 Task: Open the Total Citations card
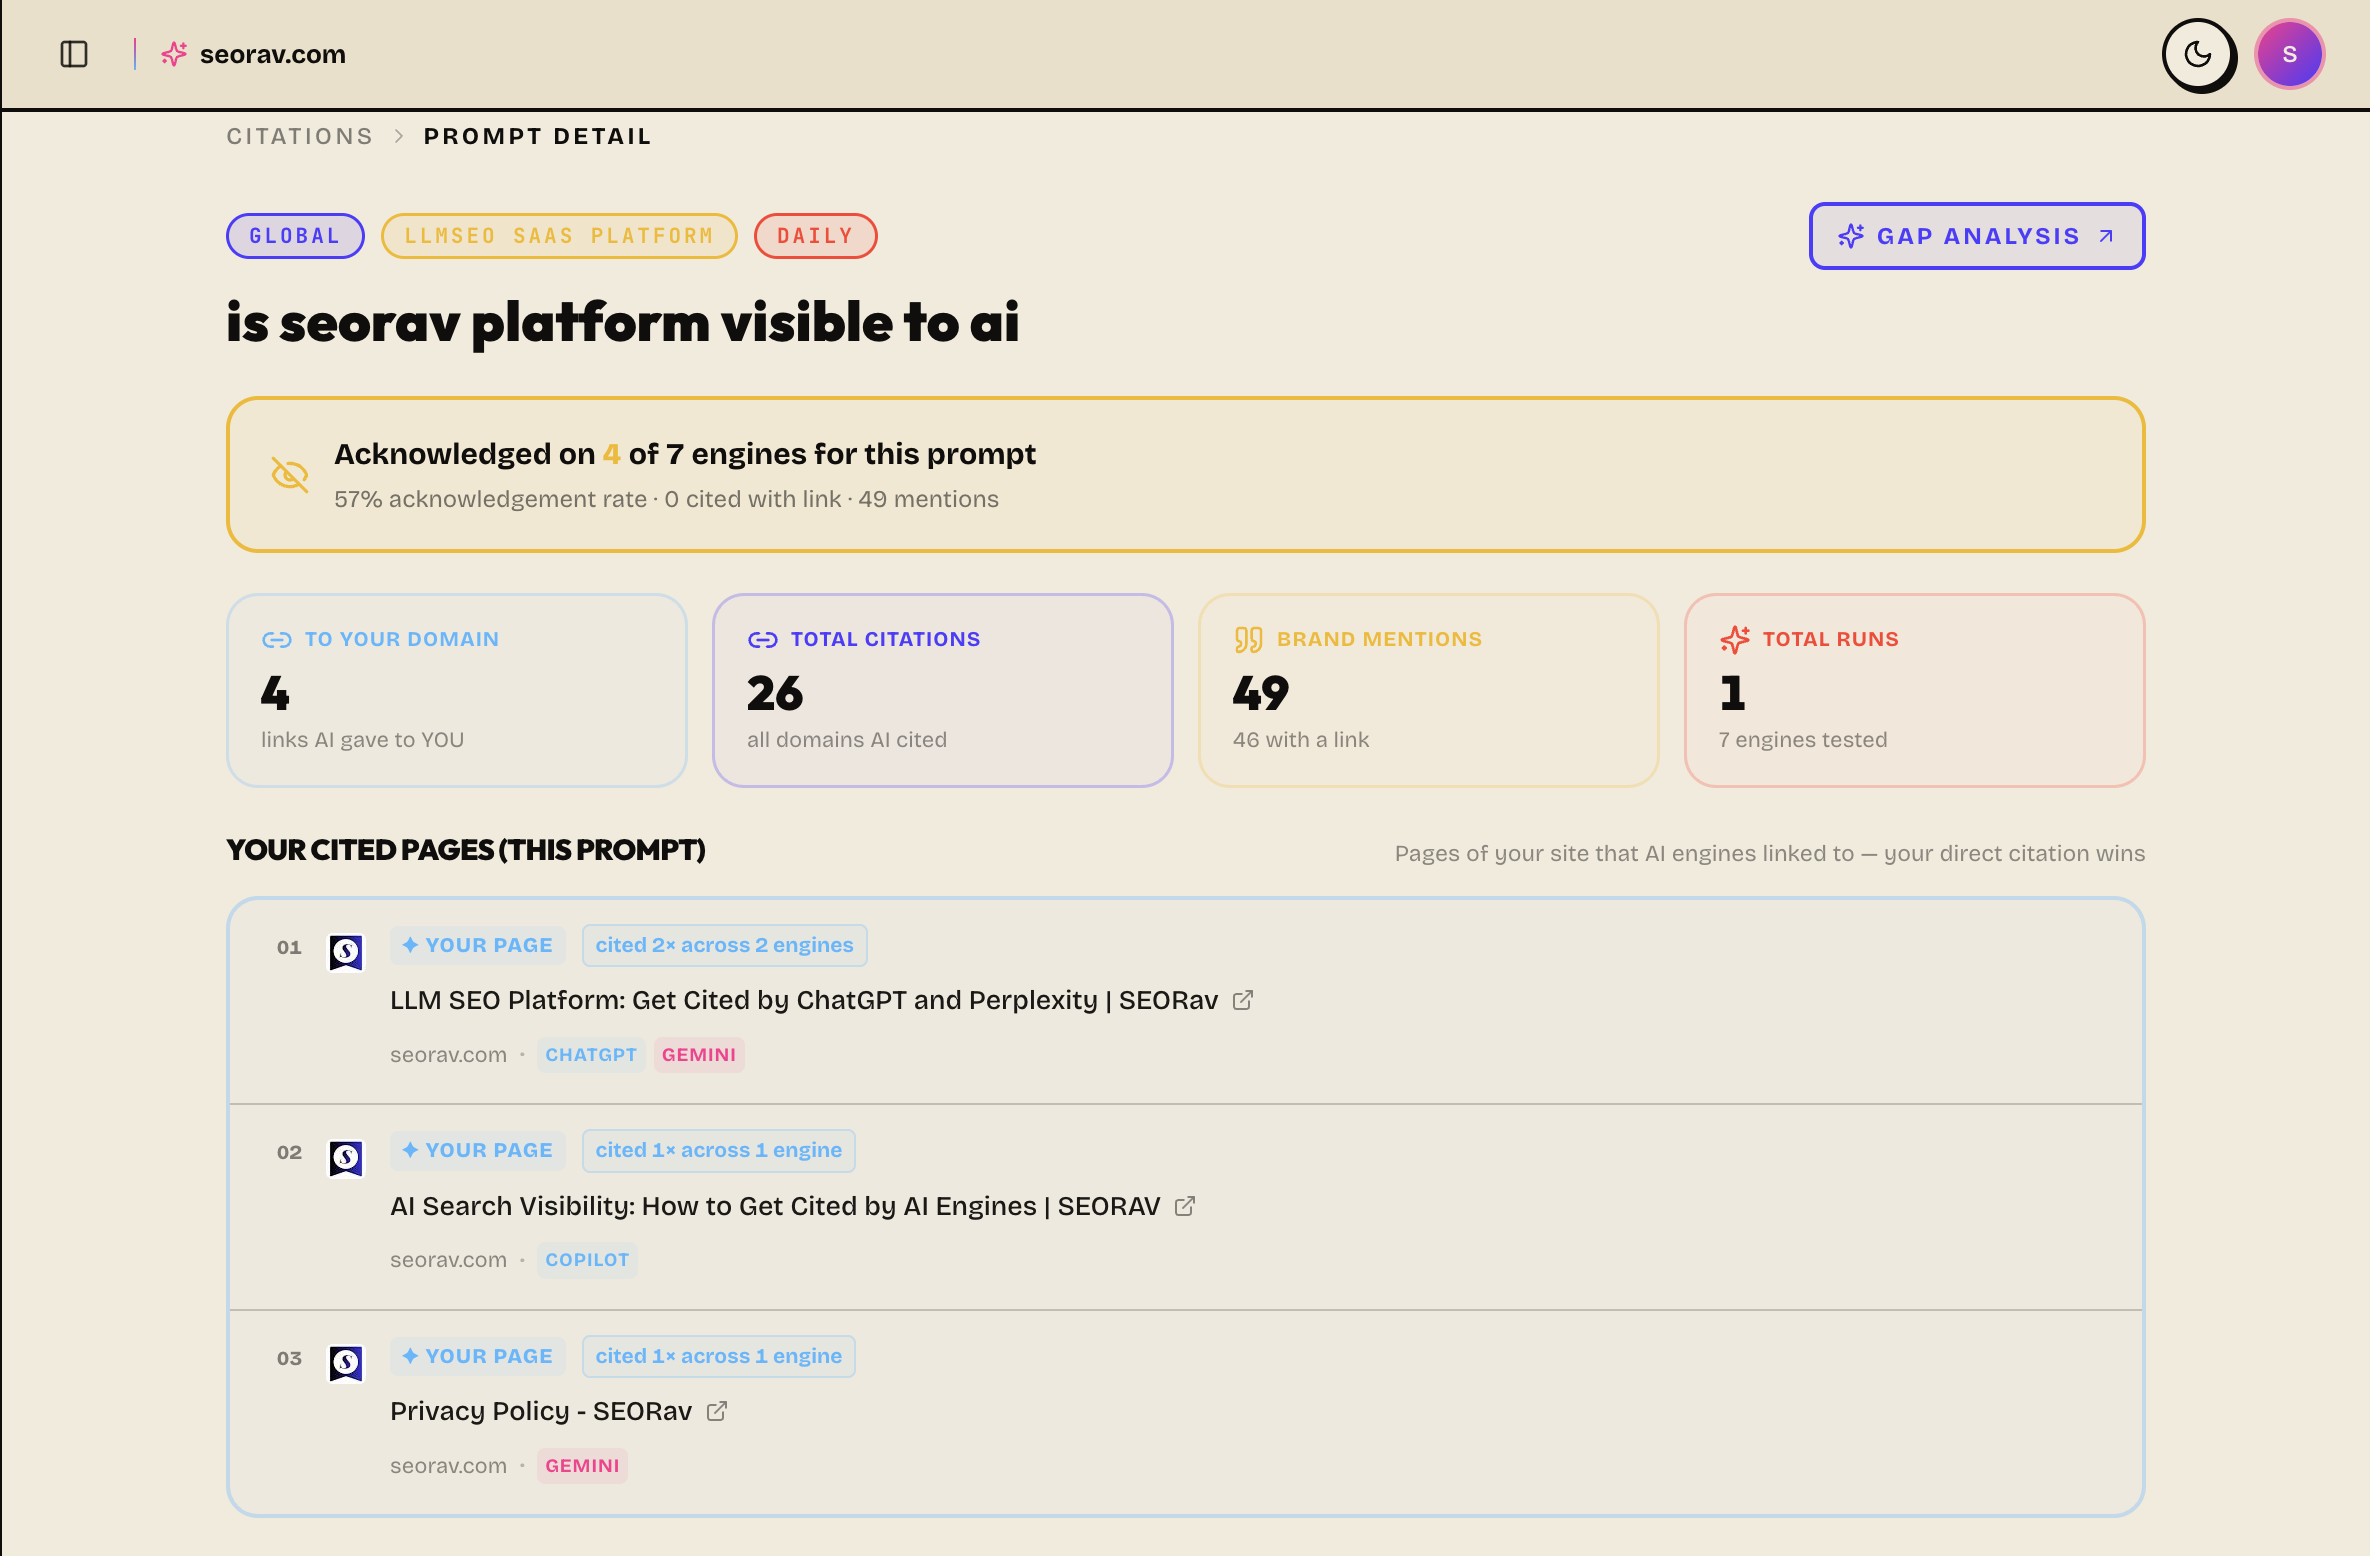pos(942,690)
